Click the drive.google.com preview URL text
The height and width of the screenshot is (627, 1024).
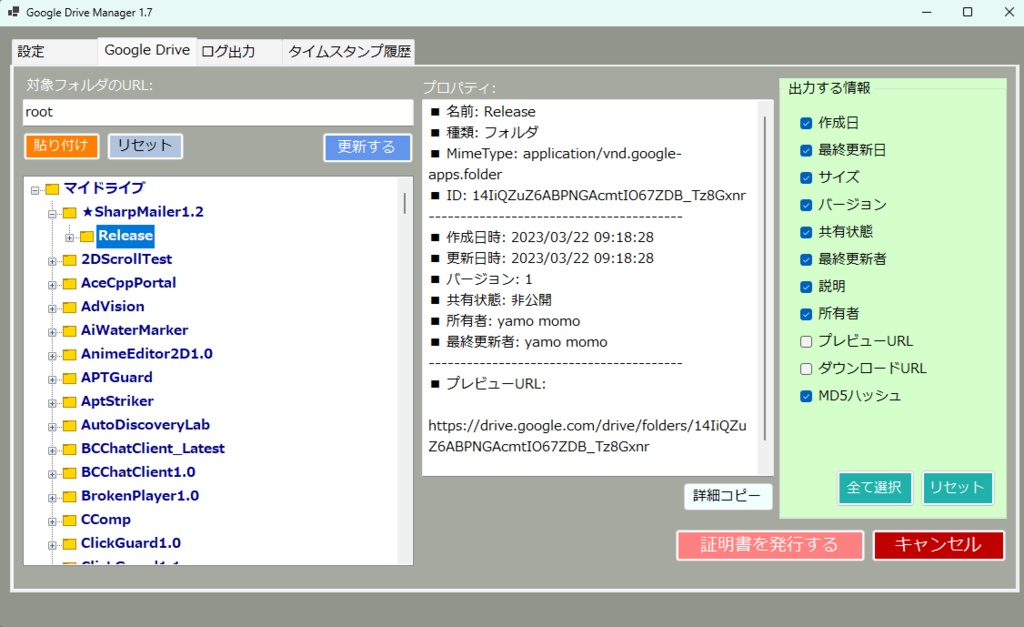pyautogui.click(x=587, y=436)
